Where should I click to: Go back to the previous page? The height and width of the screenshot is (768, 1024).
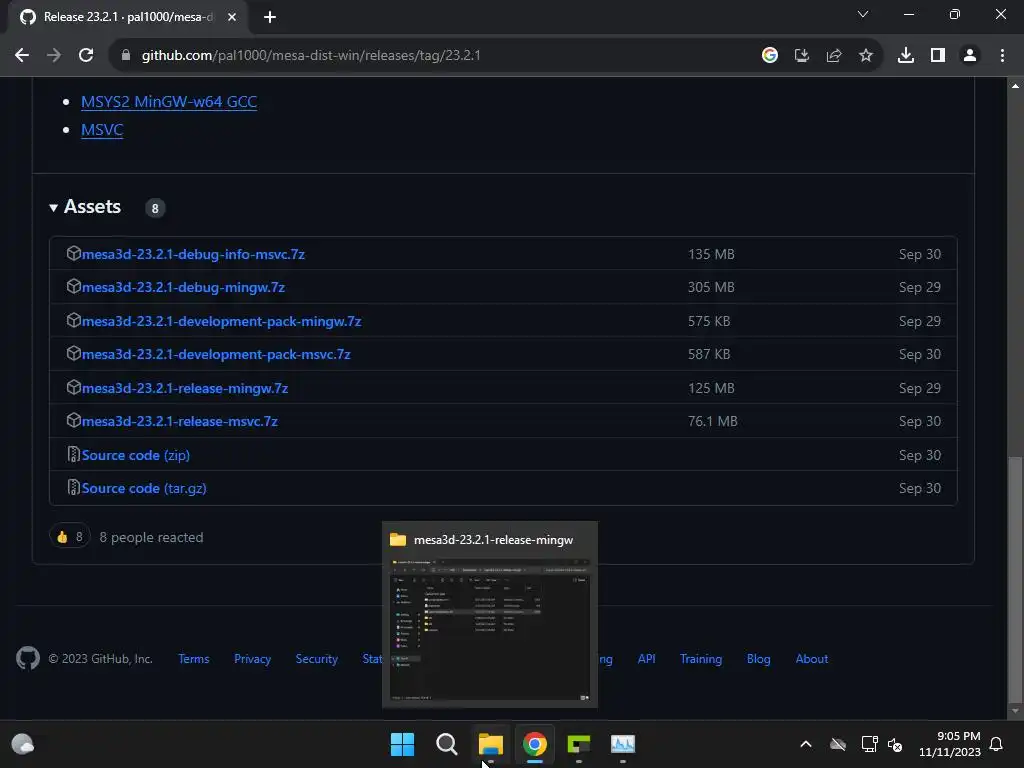22,56
